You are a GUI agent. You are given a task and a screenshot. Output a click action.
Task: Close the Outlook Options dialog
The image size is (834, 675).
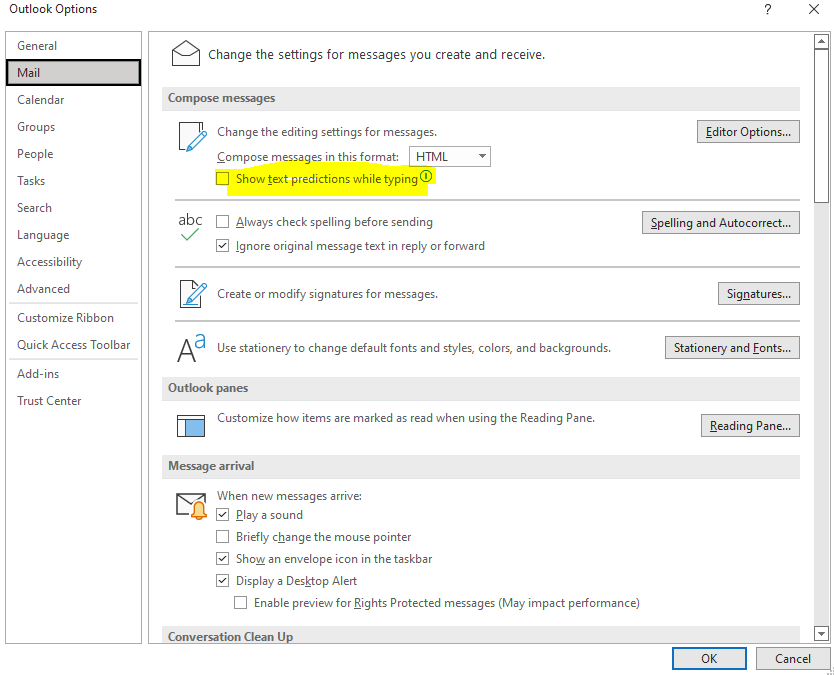click(x=814, y=9)
